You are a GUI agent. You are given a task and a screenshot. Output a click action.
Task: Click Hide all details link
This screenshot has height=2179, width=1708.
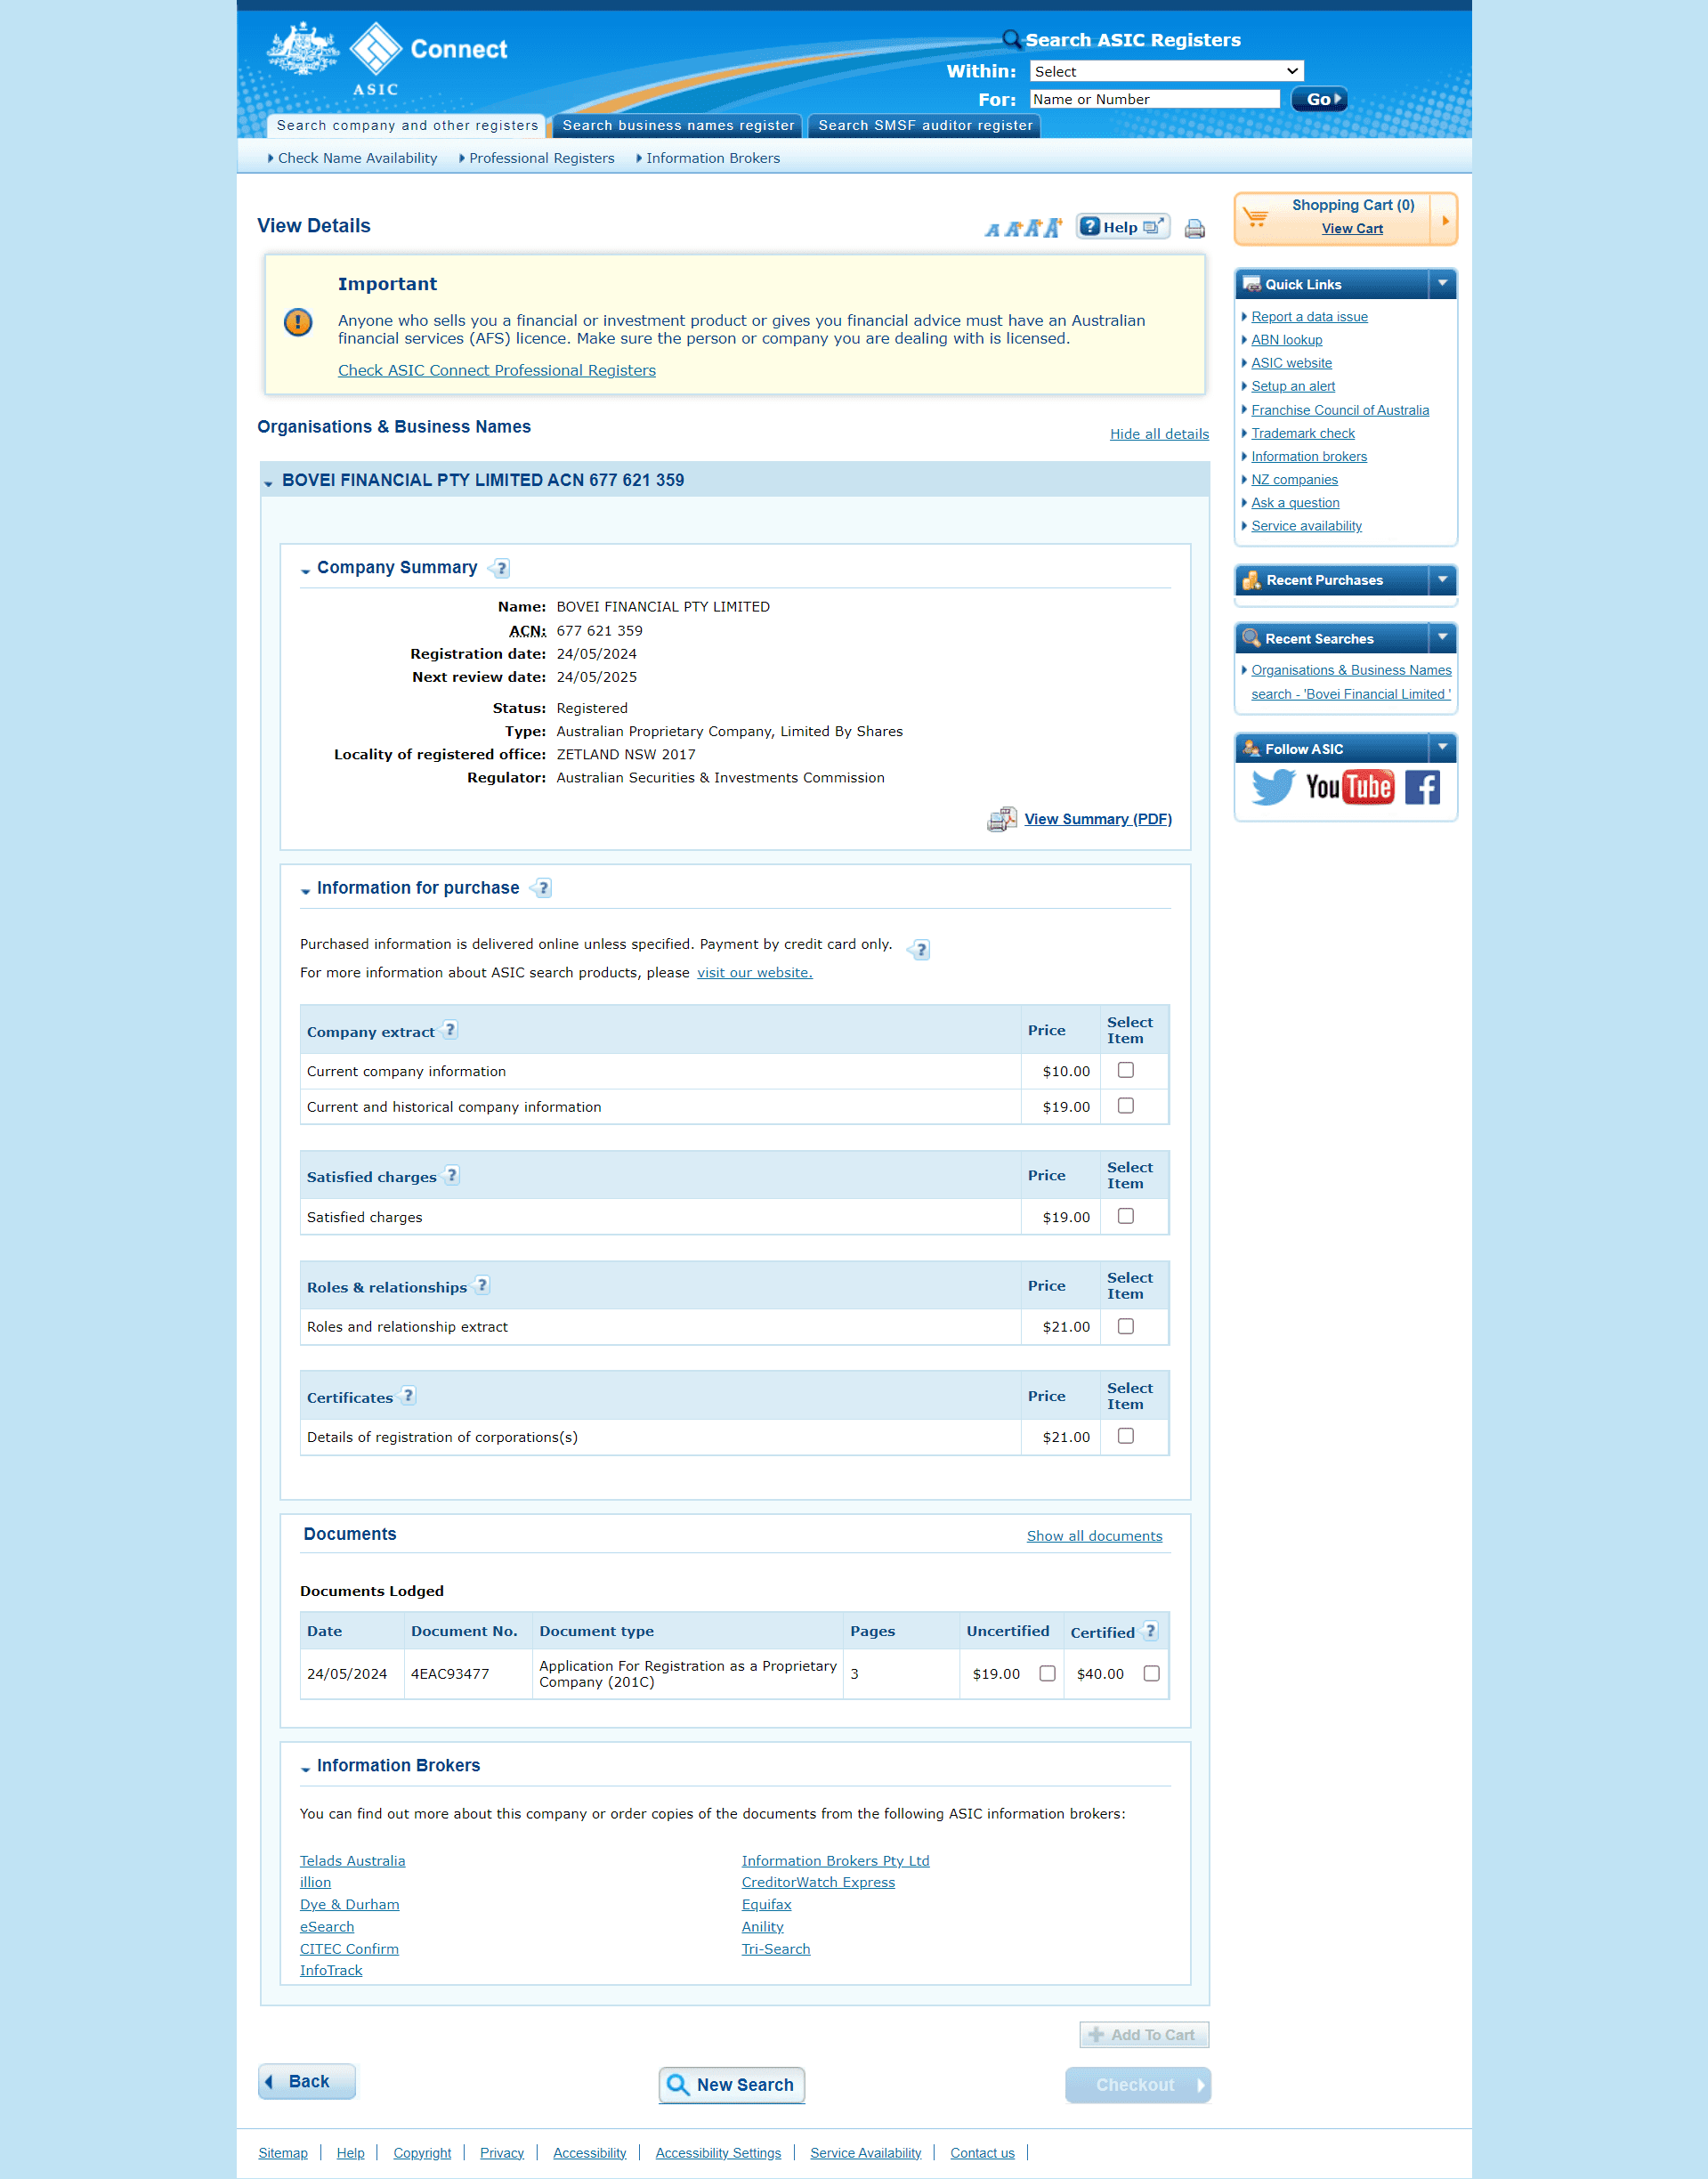tap(1159, 434)
